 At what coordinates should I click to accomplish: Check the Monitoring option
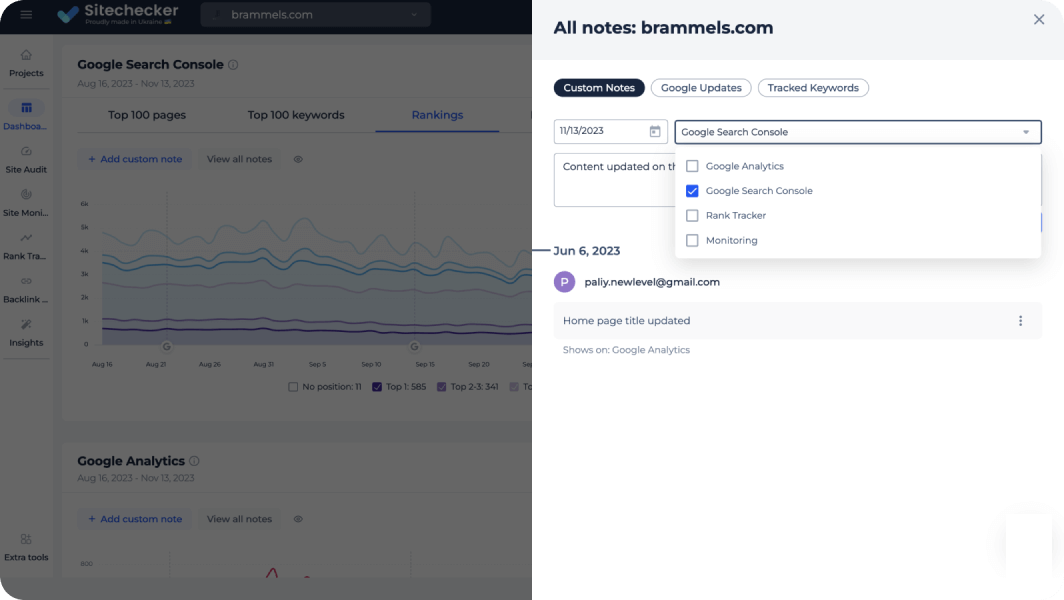click(x=692, y=240)
